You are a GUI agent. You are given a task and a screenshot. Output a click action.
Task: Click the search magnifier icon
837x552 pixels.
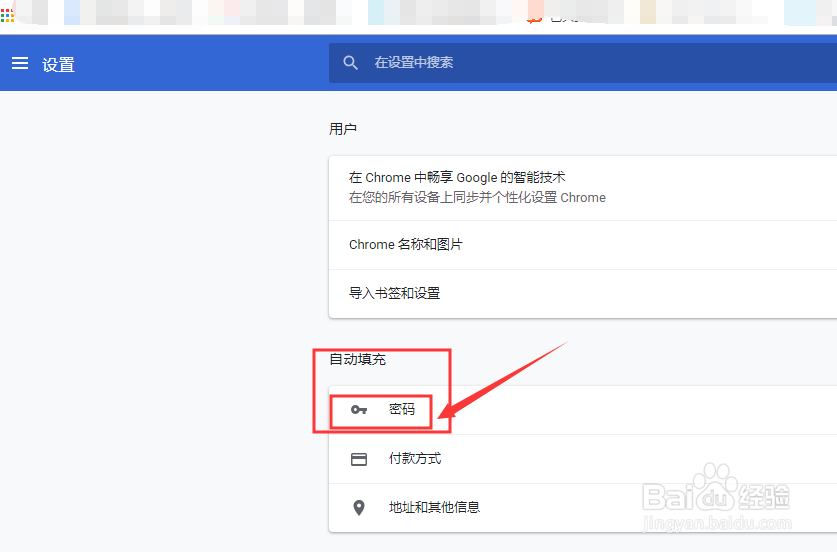click(x=350, y=63)
